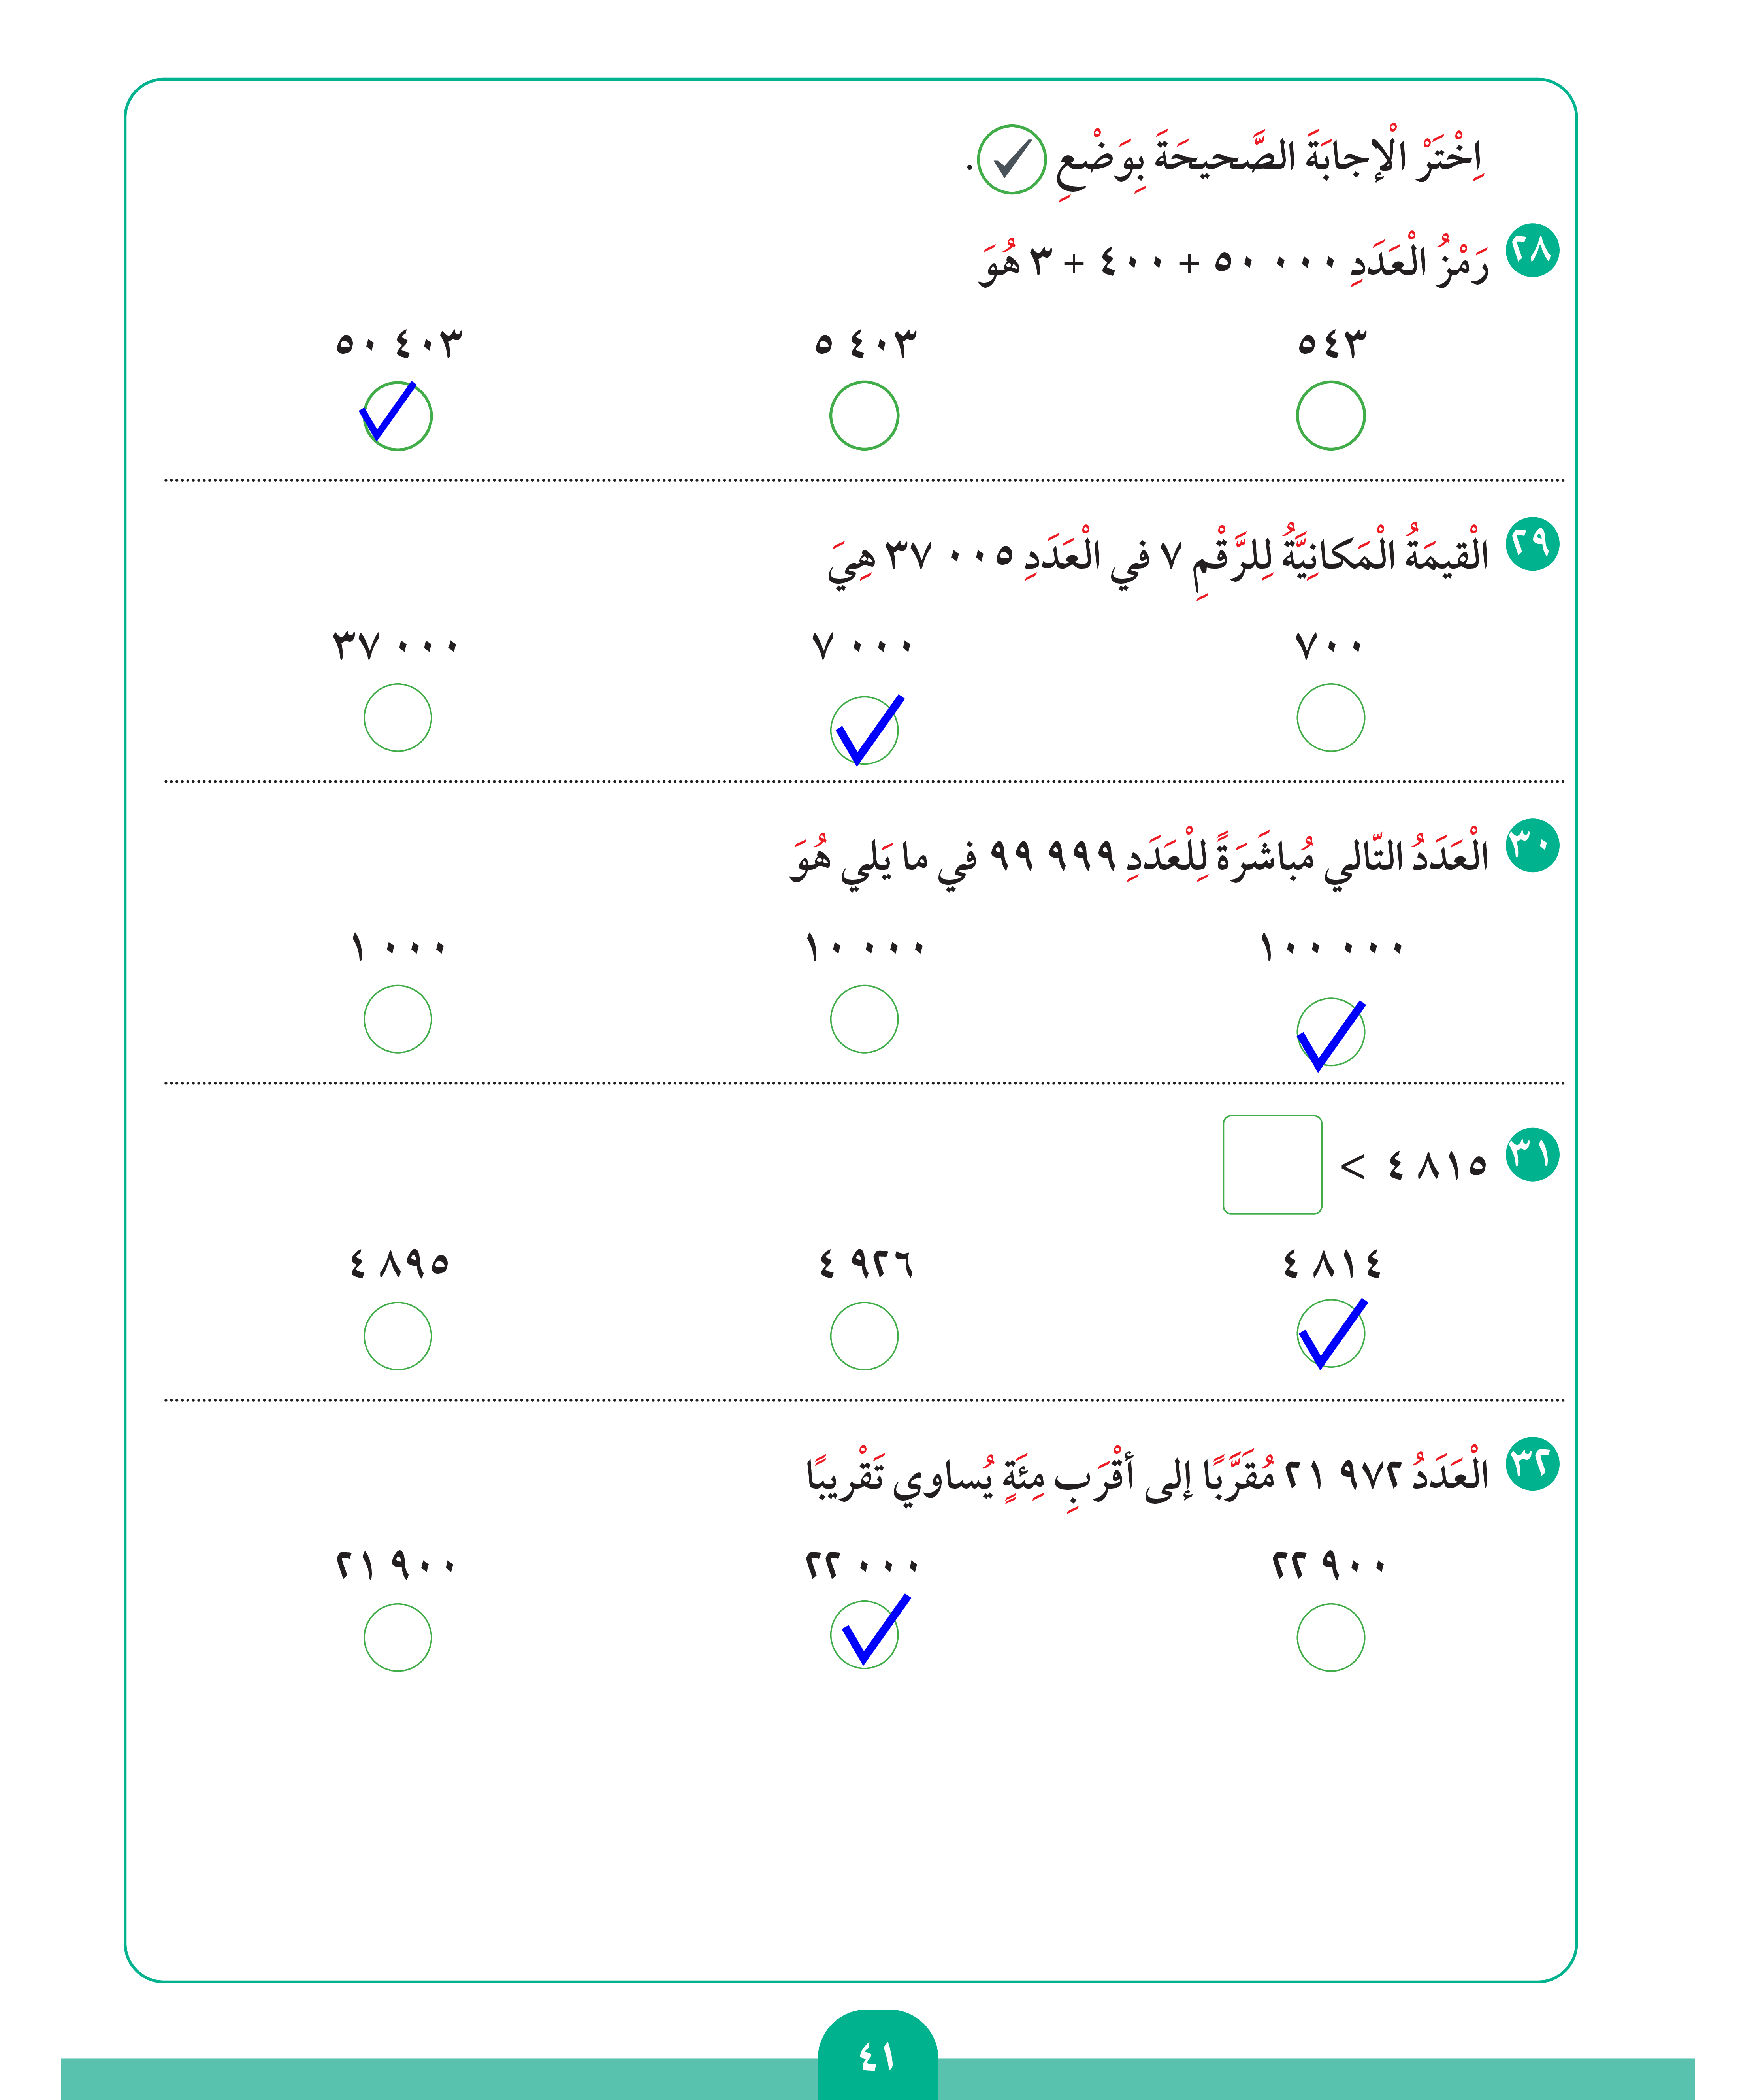Image resolution: width=1756 pixels, height=2100 pixels.
Task: Pick the circle under 700 in question 29
Action: tap(1330, 718)
